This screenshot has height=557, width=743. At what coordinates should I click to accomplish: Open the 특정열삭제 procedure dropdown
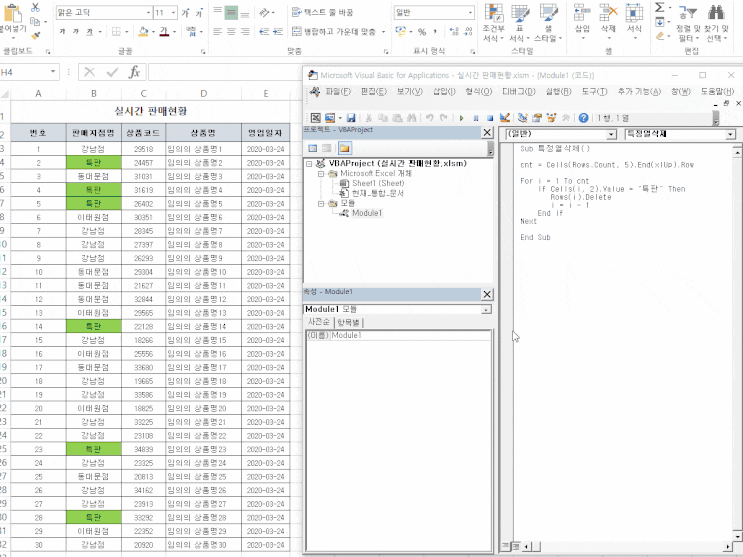[x=730, y=135]
